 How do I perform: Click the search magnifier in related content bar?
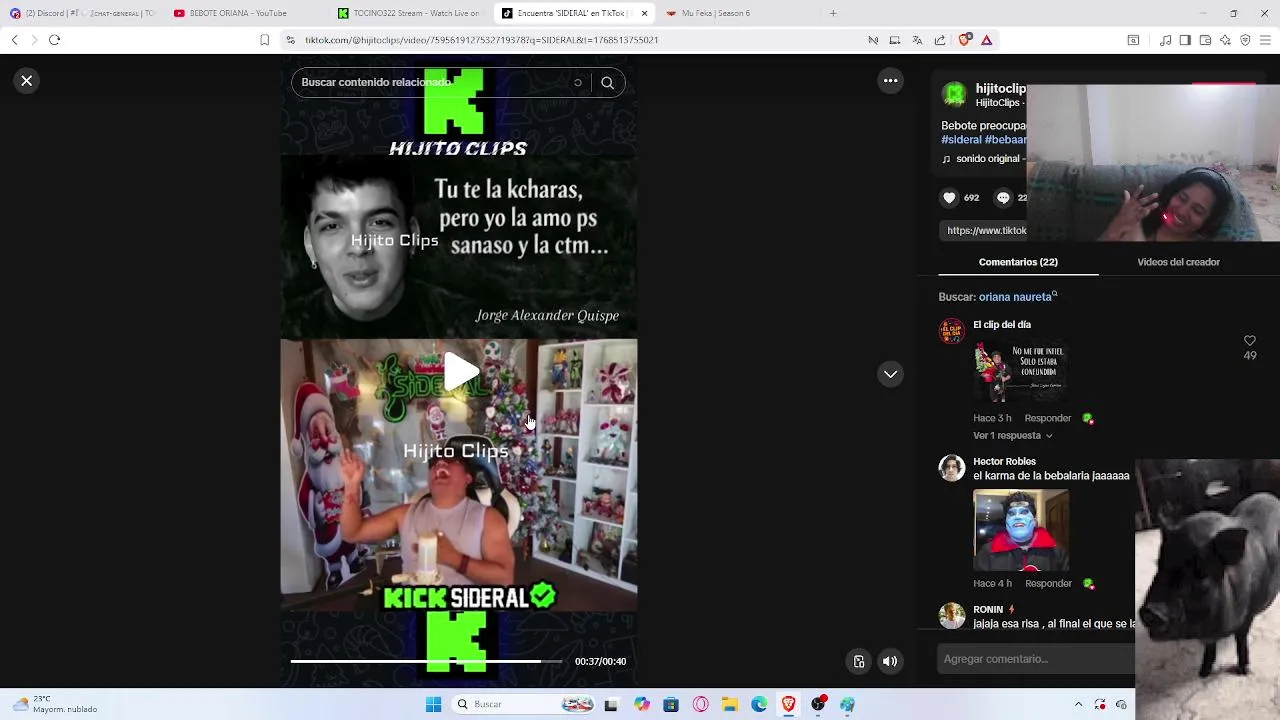tap(607, 83)
